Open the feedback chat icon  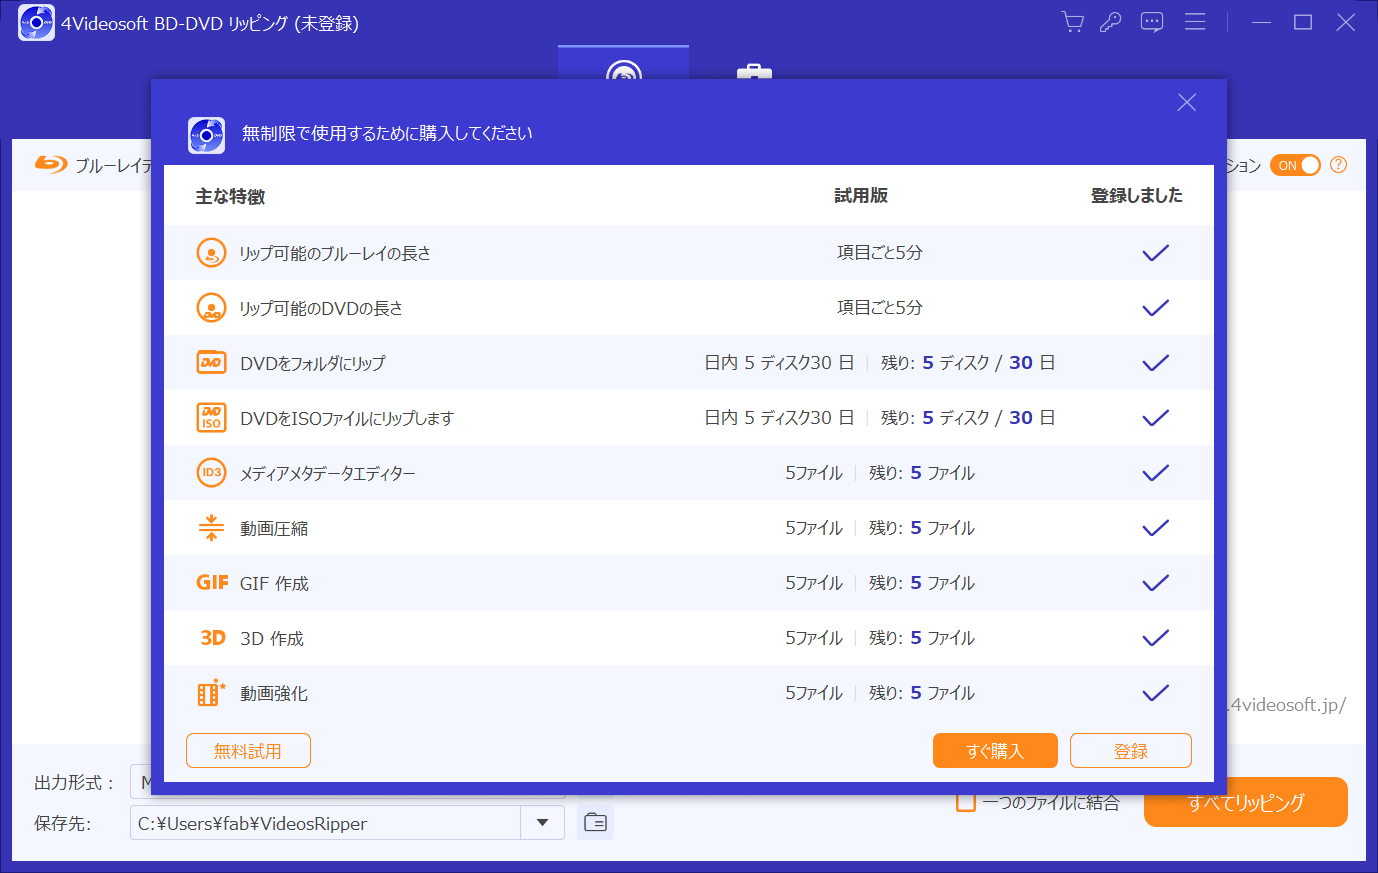pos(1152,22)
